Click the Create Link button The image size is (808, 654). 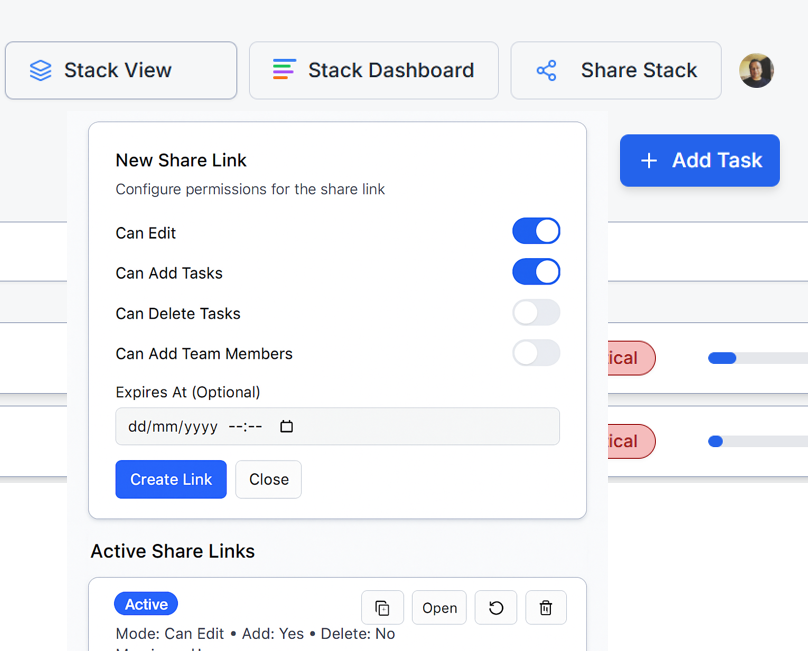pyautogui.click(x=170, y=479)
